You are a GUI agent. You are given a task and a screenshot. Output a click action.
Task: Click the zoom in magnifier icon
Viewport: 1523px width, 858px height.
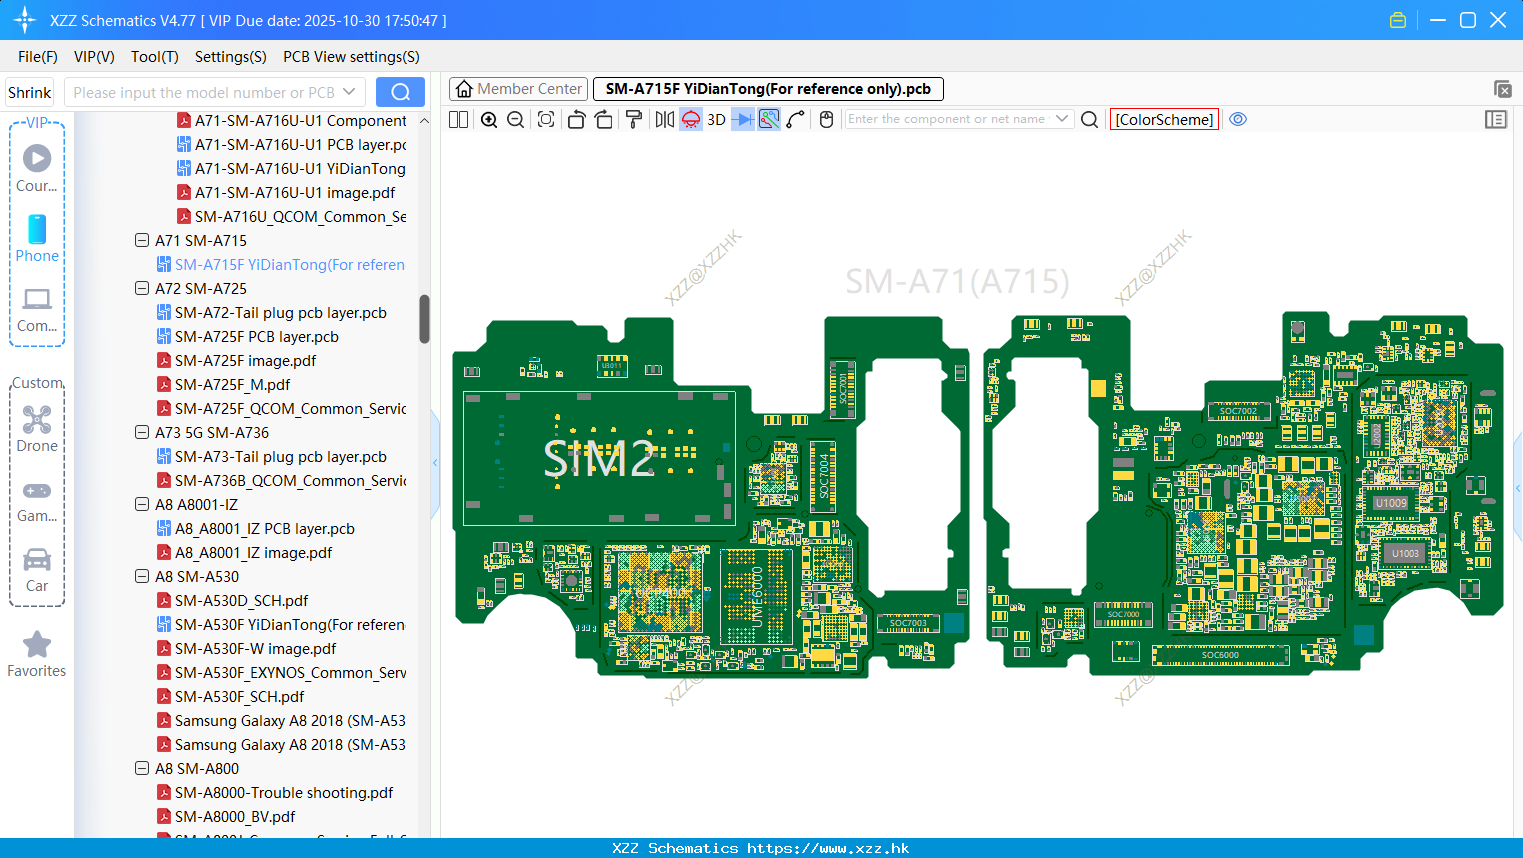[x=489, y=119]
